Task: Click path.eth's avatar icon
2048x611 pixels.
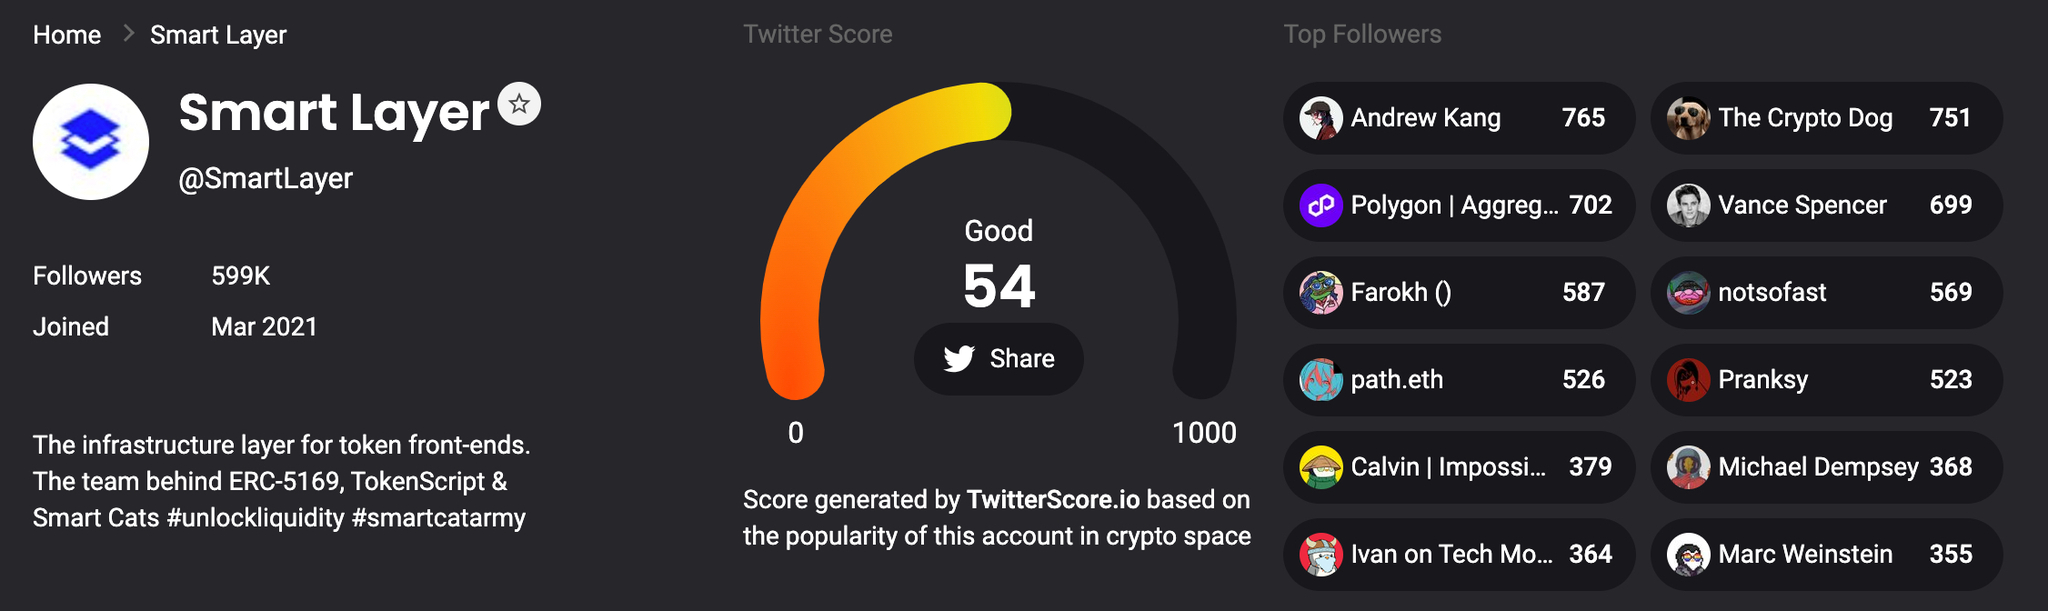Action: [x=1320, y=379]
